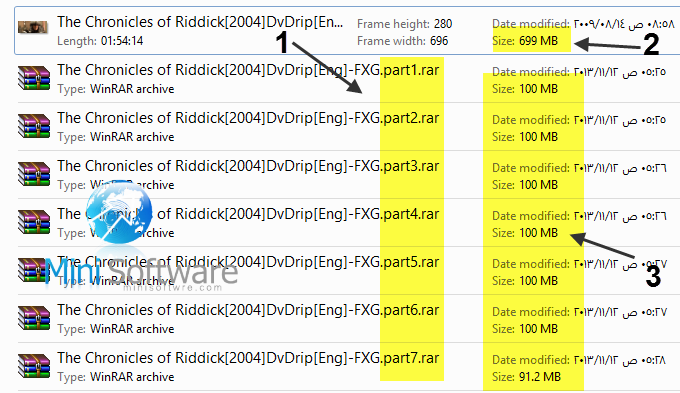Viewport: 680px width, 393px height.
Task: Click the Date modified text of part3.rar
Action: tap(579, 168)
